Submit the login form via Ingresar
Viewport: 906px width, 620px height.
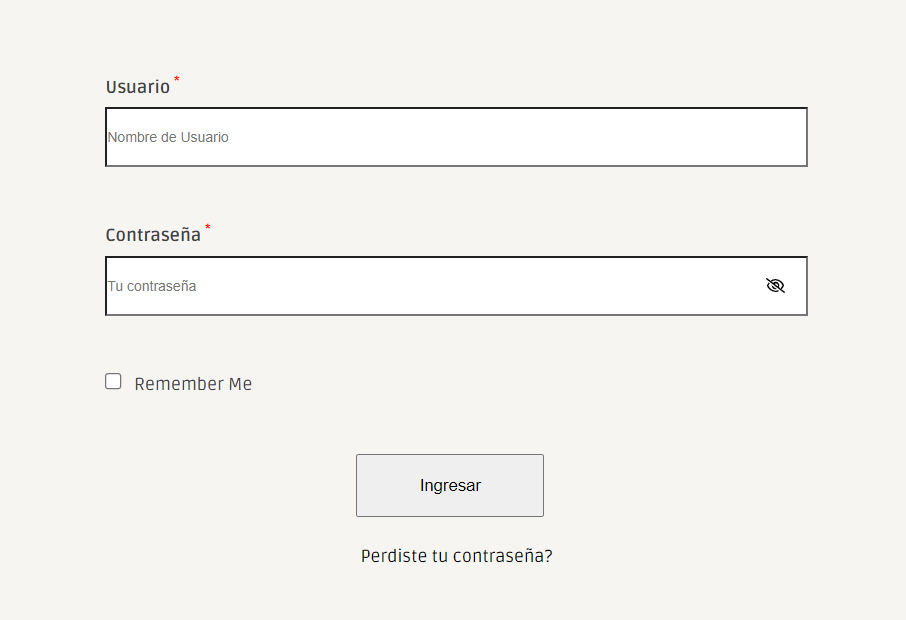(450, 485)
